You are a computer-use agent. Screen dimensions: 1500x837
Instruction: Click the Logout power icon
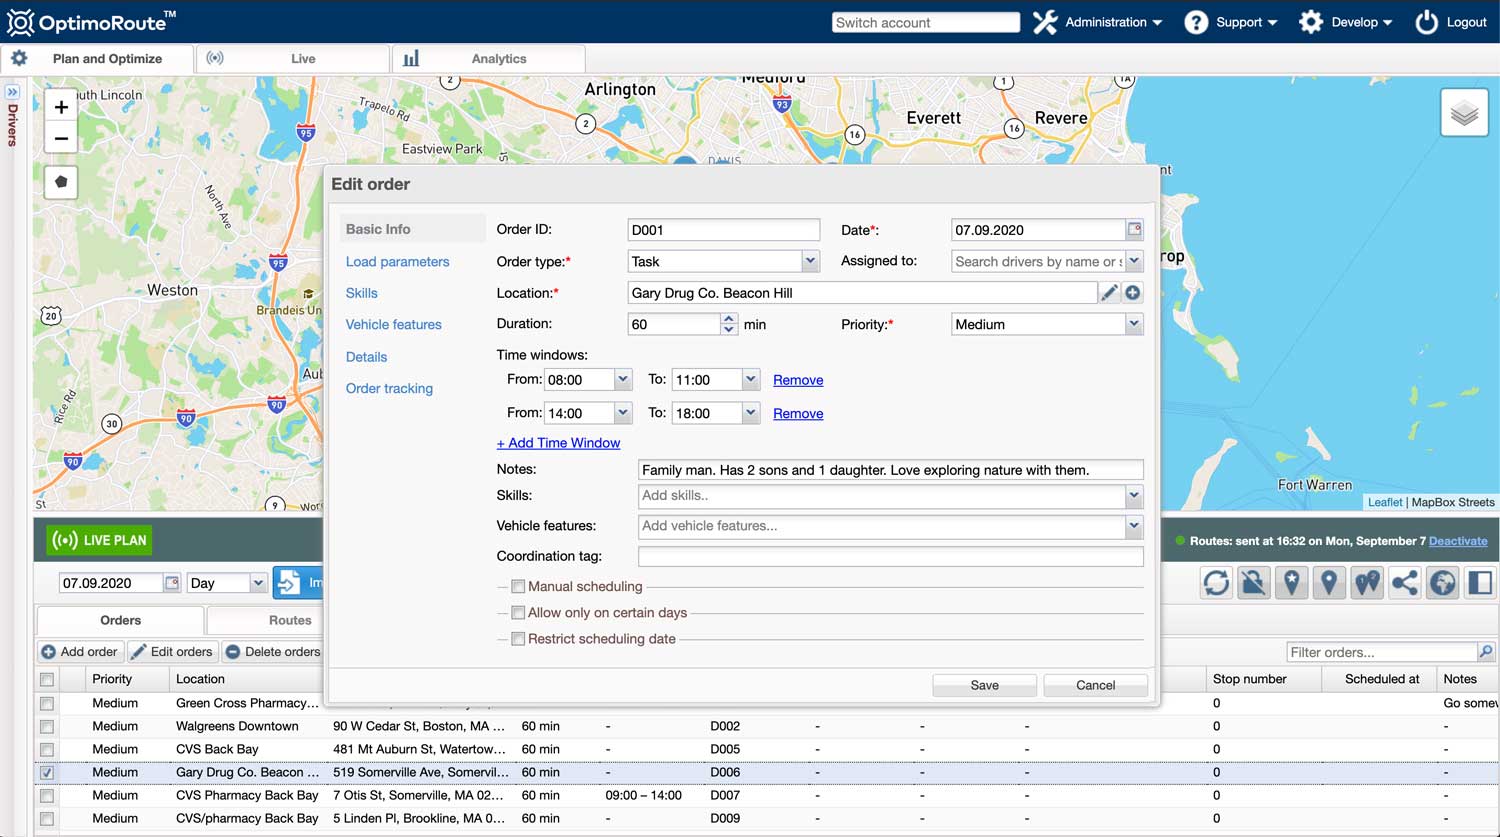(x=1426, y=21)
